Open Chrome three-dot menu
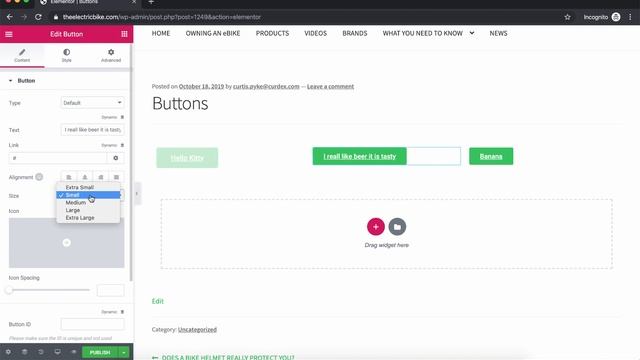640x360 pixels. click(630, 17)
